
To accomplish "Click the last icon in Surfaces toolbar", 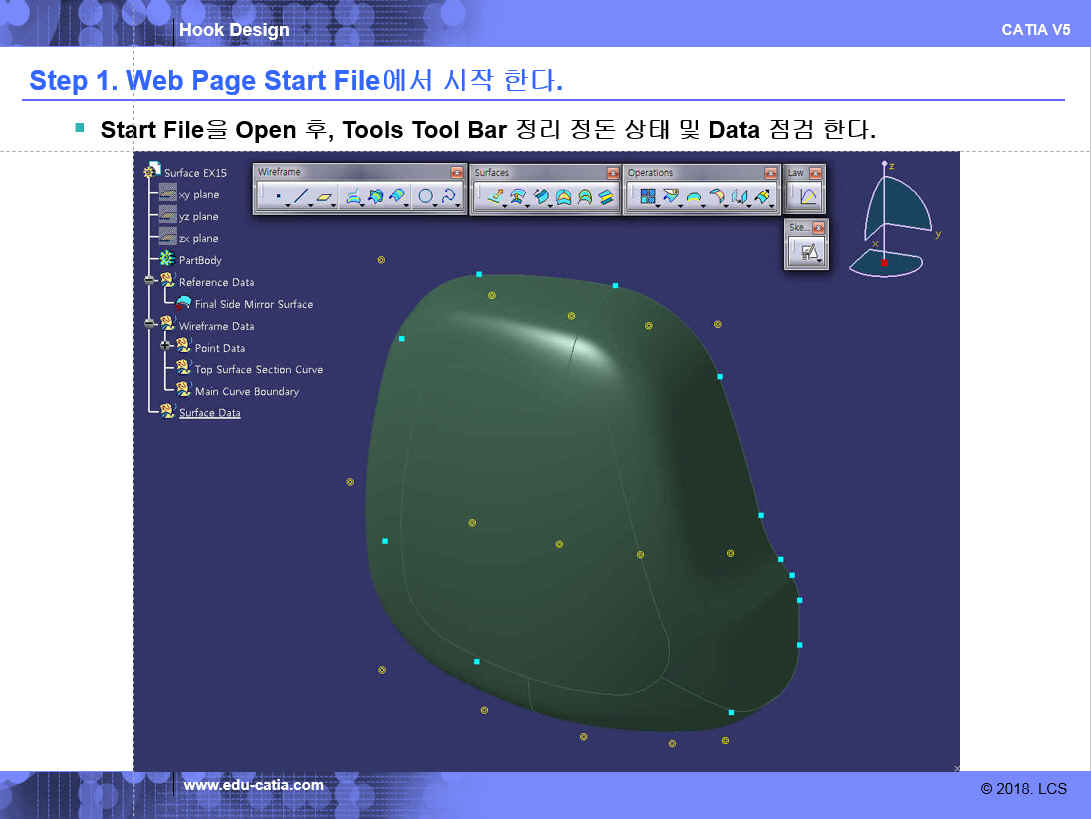I will point(606,197).
